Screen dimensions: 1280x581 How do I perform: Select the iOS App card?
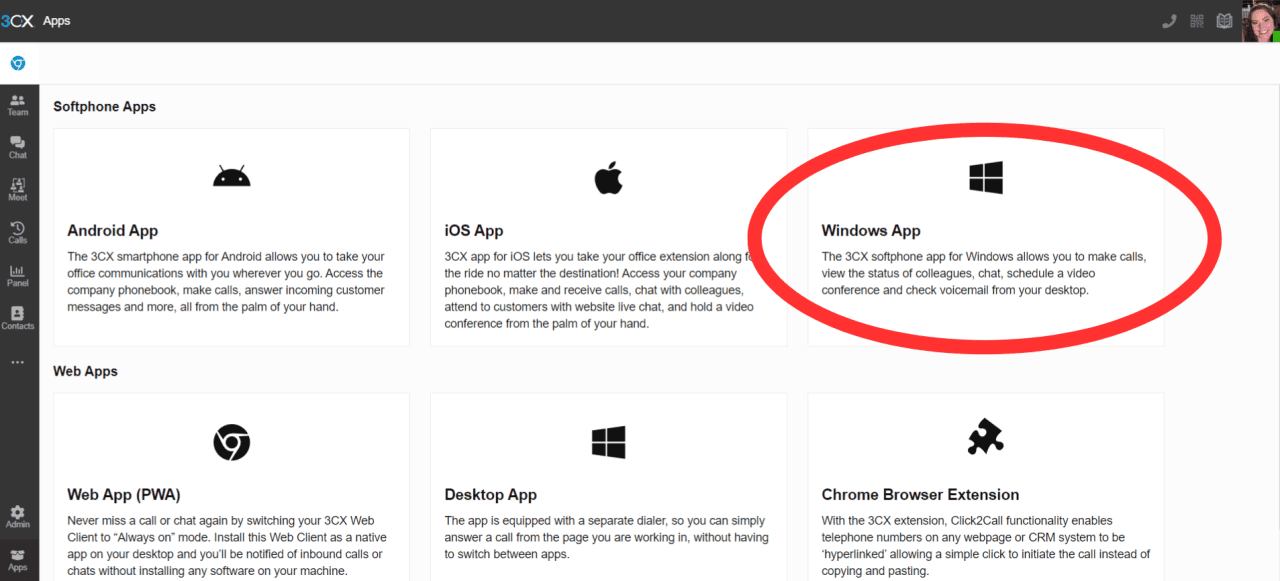(x=608, y=237)
